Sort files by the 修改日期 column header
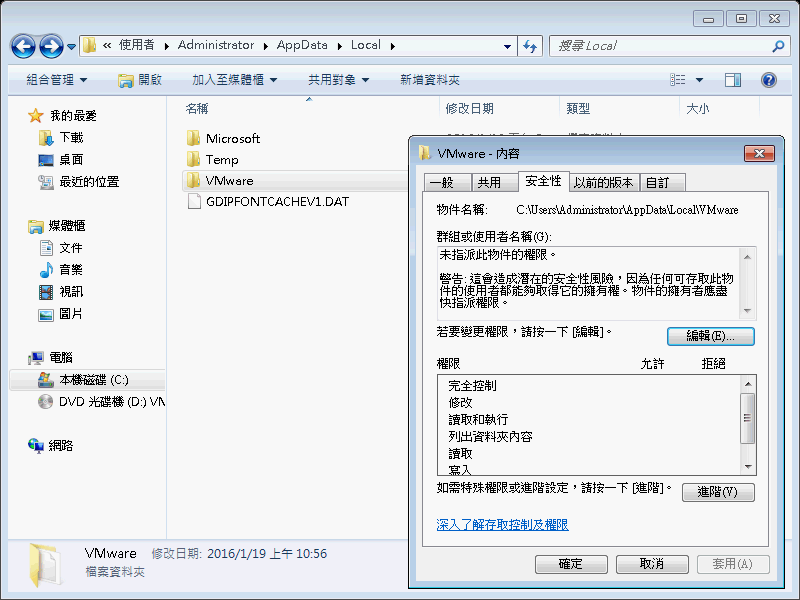This screenshot has height=600, width=800. pyautogui.click(x=469, y=108)
